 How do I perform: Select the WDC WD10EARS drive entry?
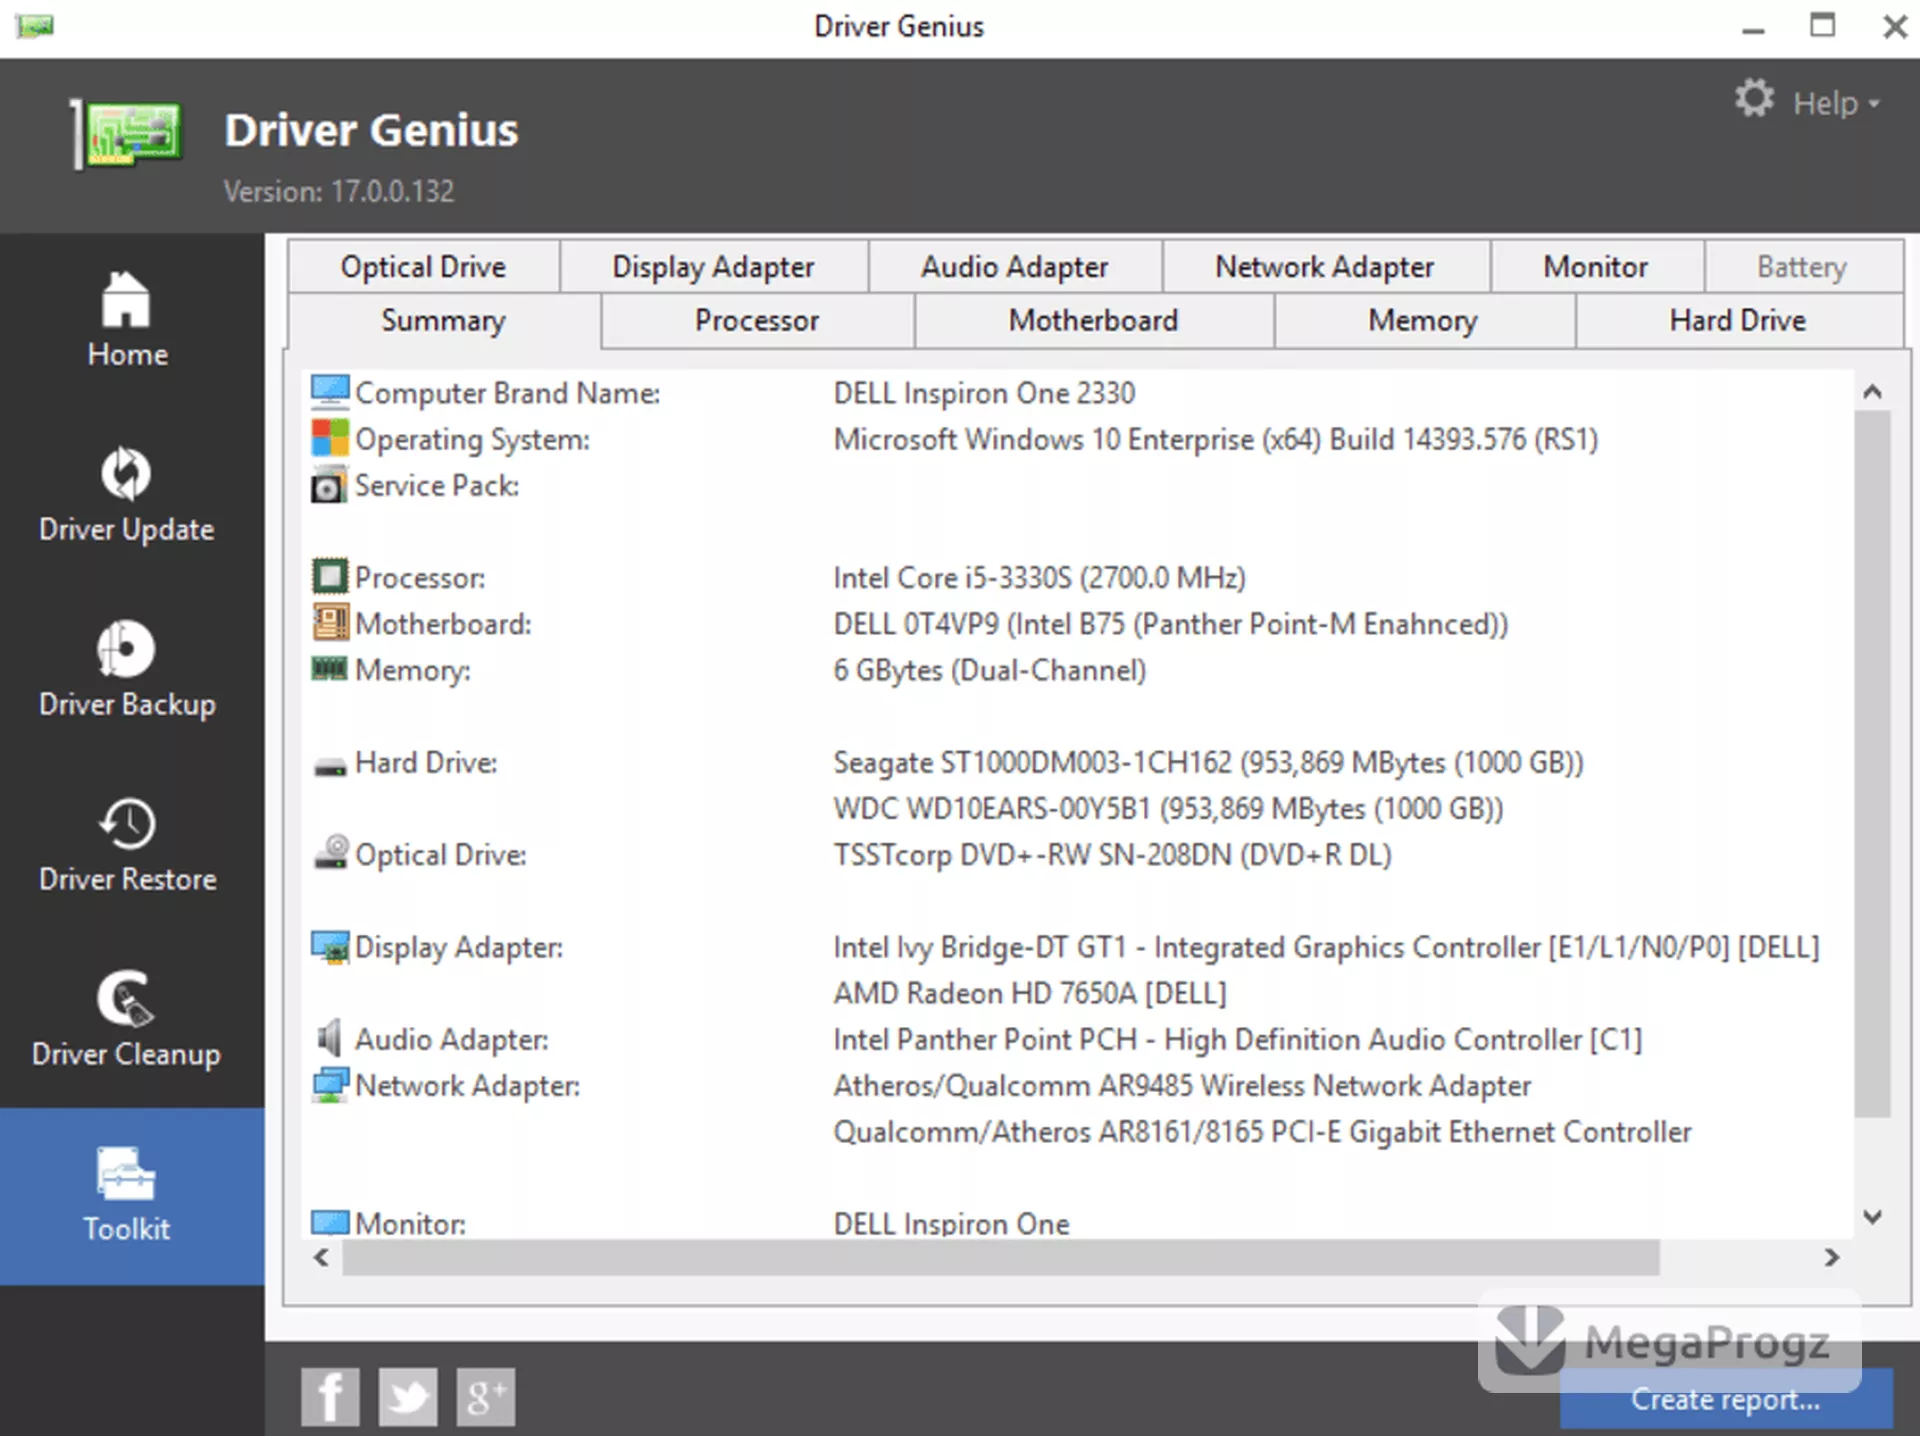point(1168,808)
